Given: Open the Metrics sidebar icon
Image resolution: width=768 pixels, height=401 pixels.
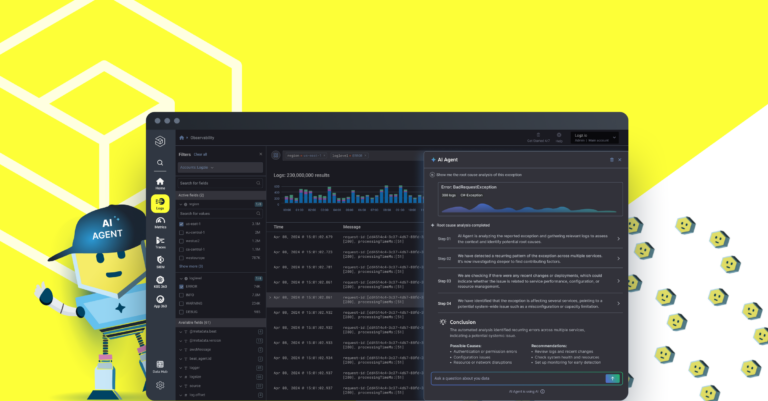Looking at the screenshot, I should pyautogui.click(x=160, y=224).
